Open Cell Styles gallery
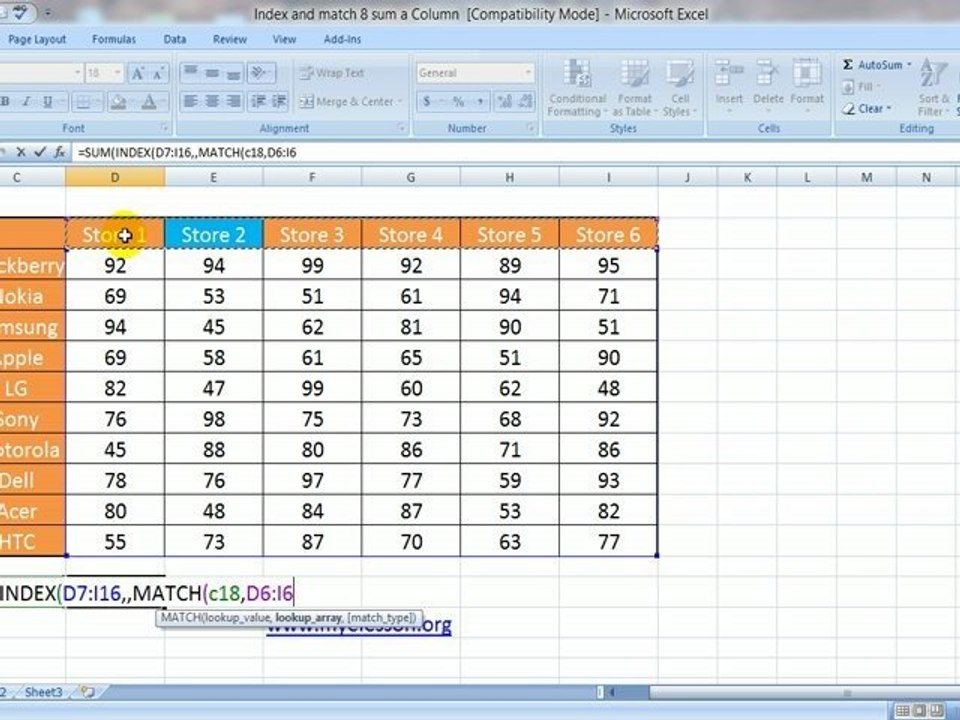 679,88
